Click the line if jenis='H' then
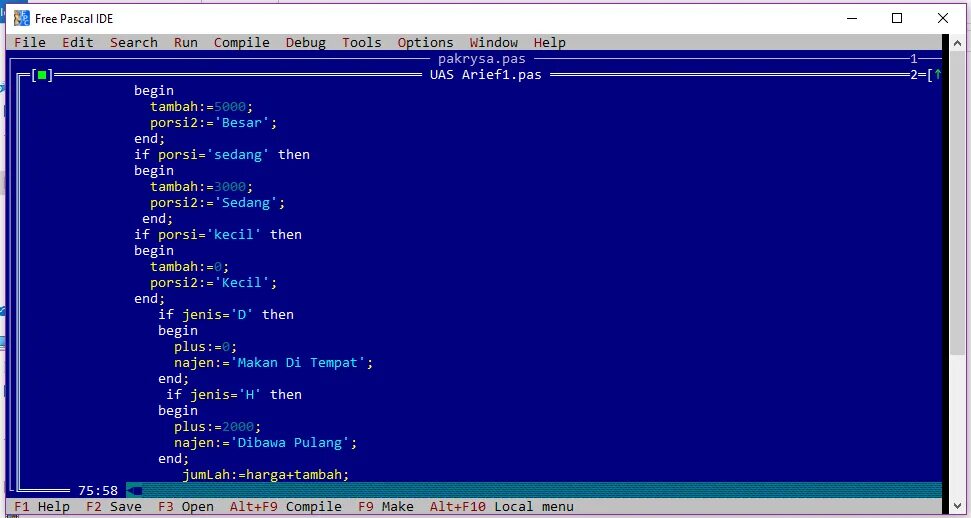The height and width of the screenshot is (518, 971). click(234, 394)
